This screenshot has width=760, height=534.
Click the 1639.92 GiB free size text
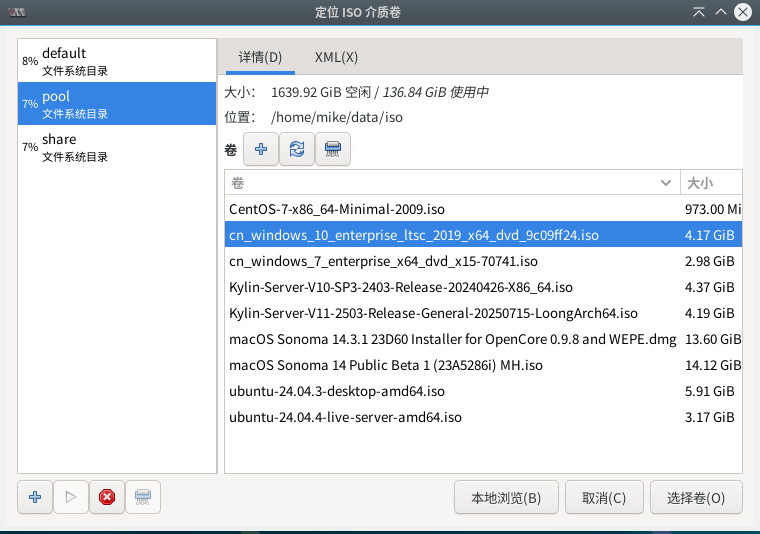click(321, 92)
